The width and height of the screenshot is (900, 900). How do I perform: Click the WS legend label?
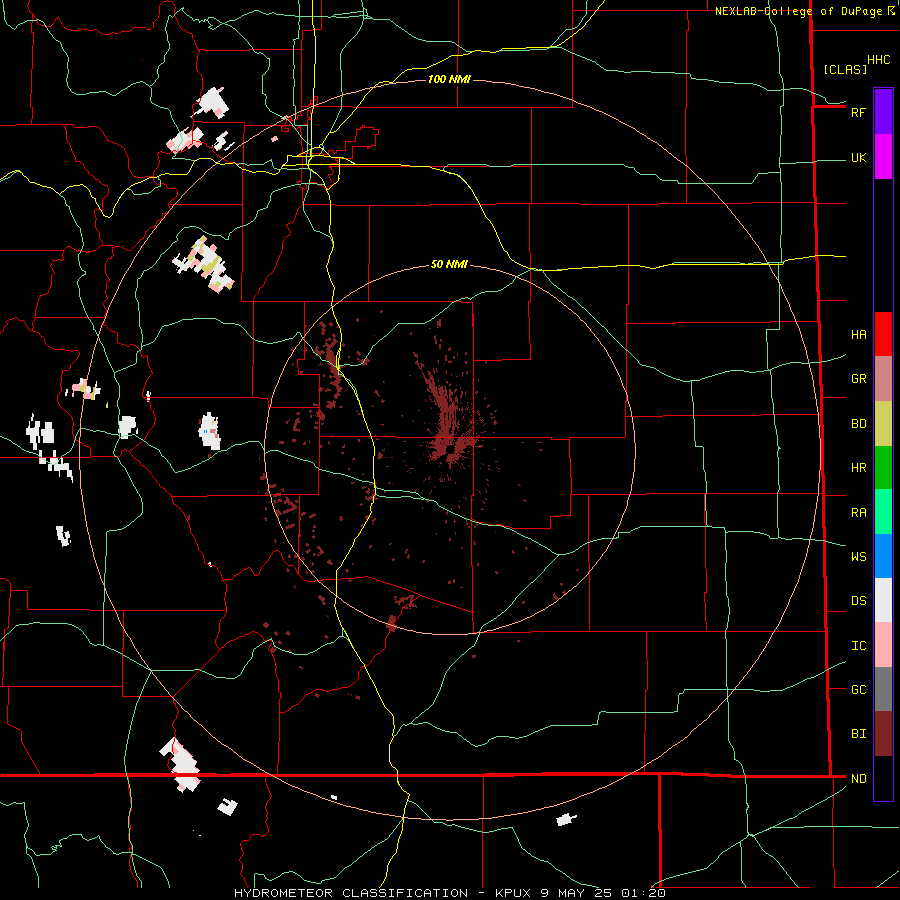pyautogui.click(x=858, y=557)
